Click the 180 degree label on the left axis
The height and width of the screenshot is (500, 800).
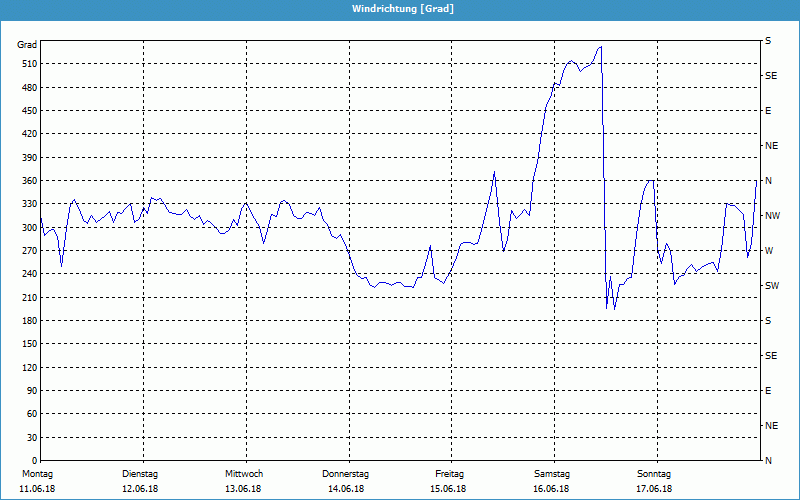tap(28, 321)
